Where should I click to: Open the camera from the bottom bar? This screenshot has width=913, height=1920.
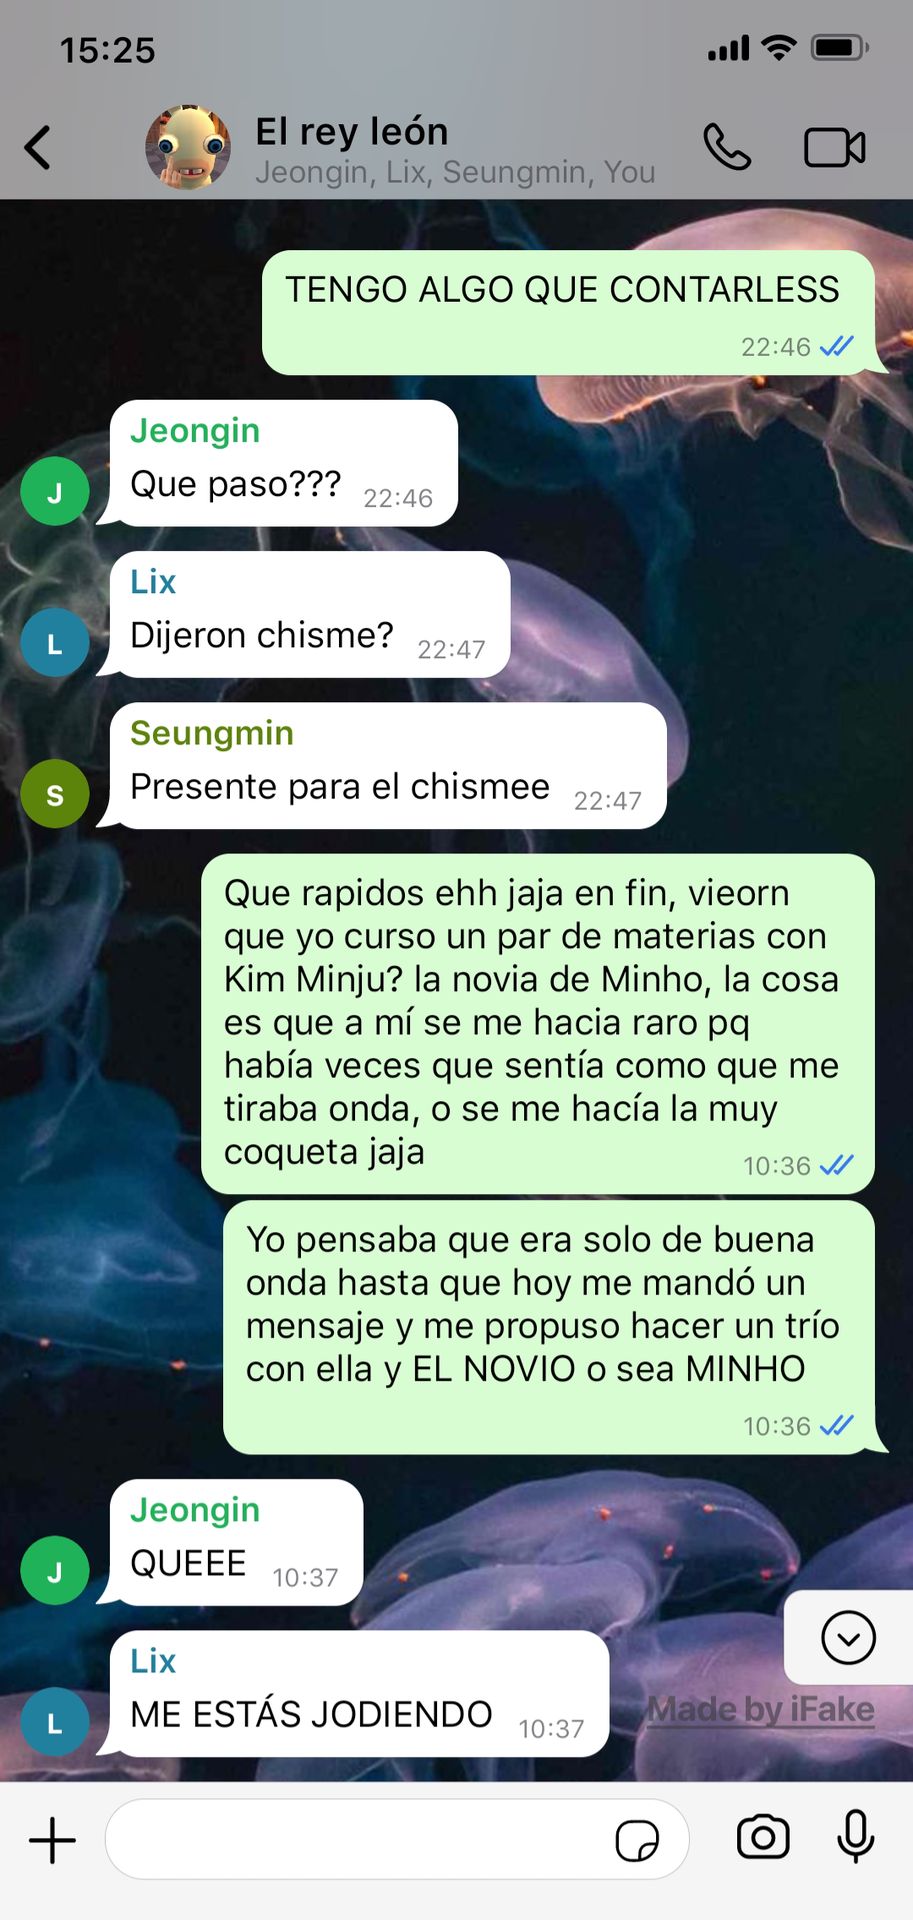[x=763, y=1838]
